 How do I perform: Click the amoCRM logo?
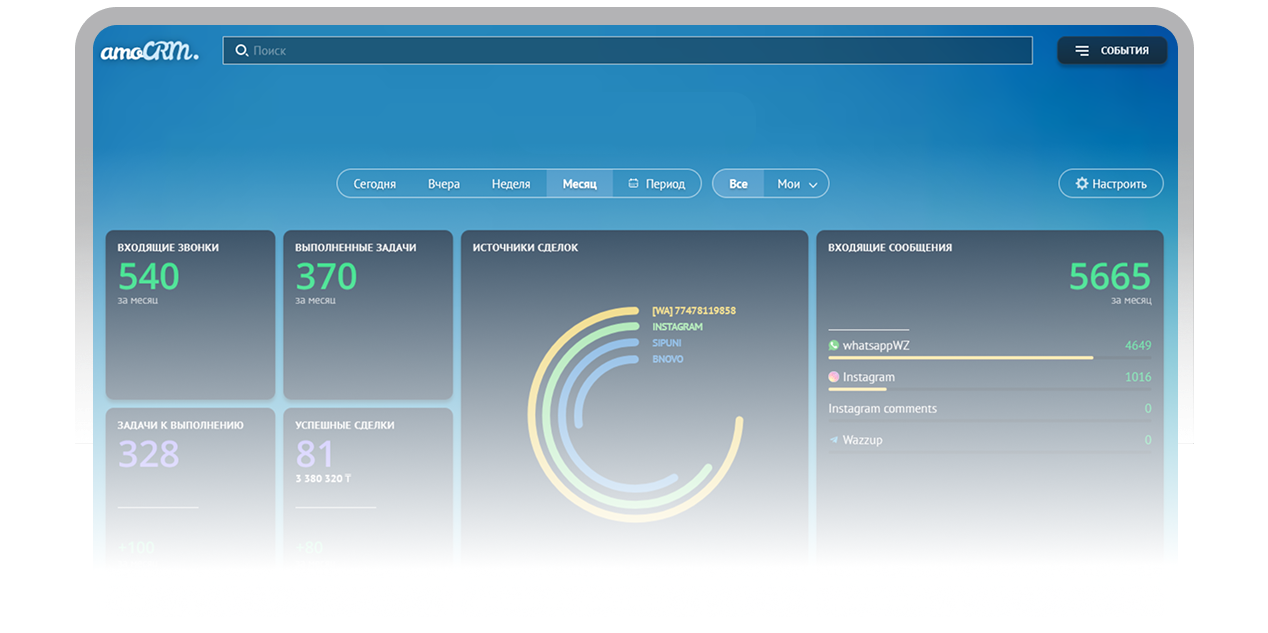coord(149,52)
